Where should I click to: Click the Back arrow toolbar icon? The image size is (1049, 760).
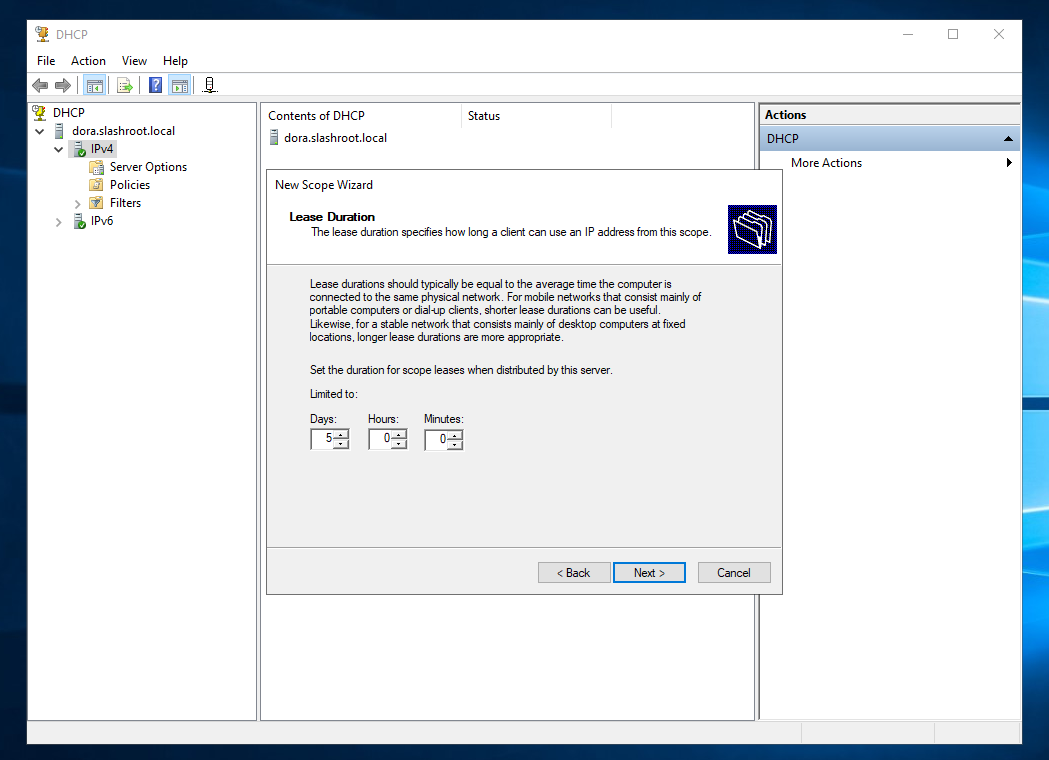40,86
